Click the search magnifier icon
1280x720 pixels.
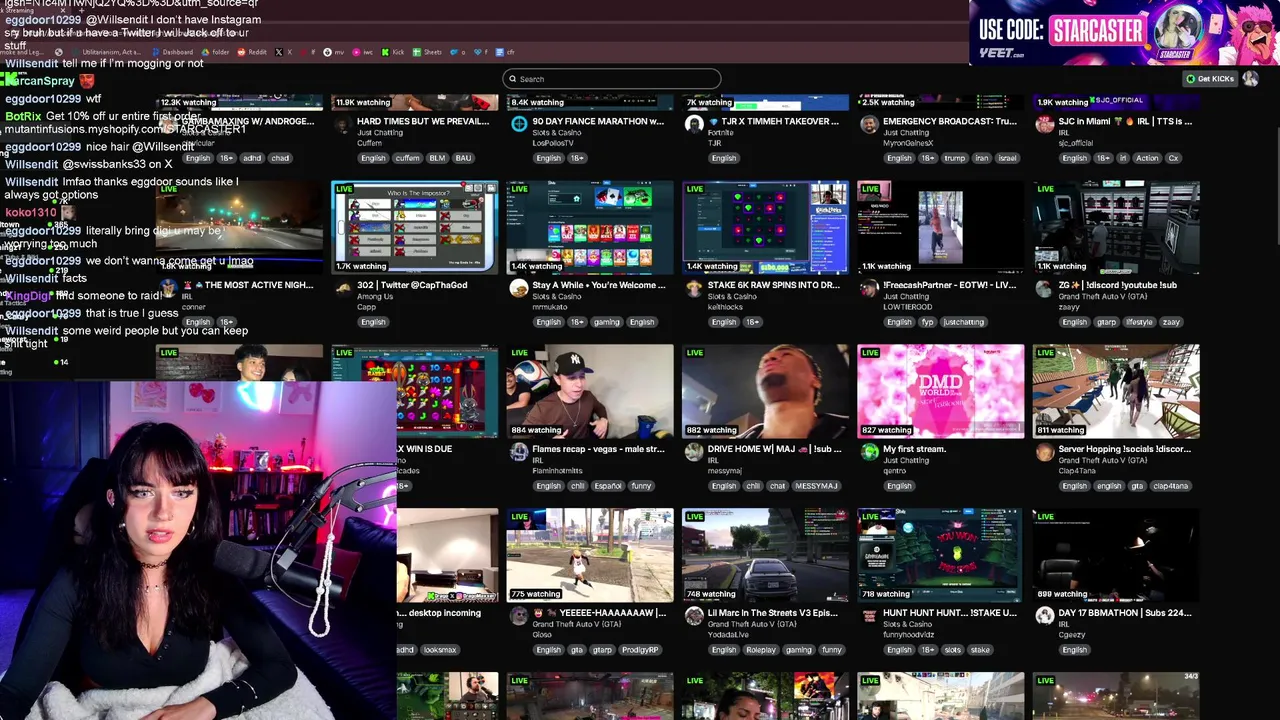[513, 79]
